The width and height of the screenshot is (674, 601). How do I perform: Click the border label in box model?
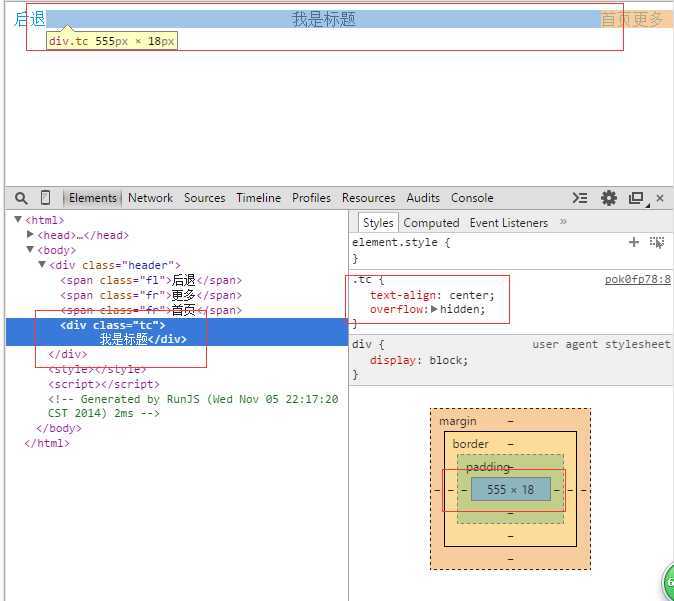470,444
